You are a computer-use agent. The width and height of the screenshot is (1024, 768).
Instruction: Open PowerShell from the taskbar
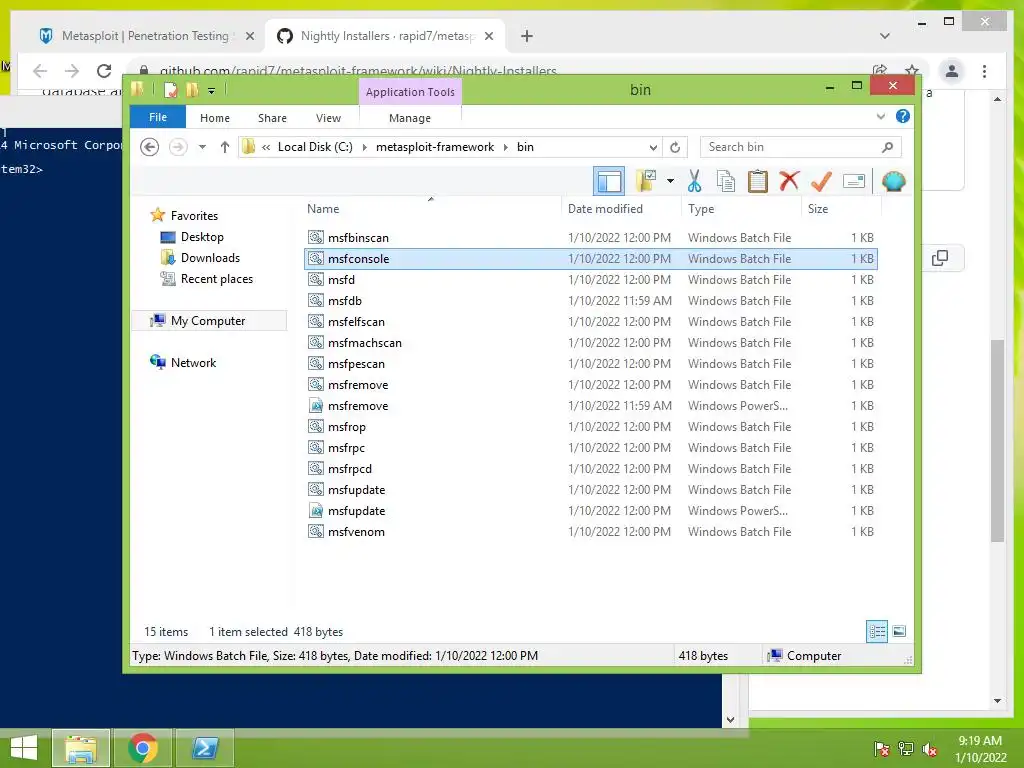tap(204, 748)
